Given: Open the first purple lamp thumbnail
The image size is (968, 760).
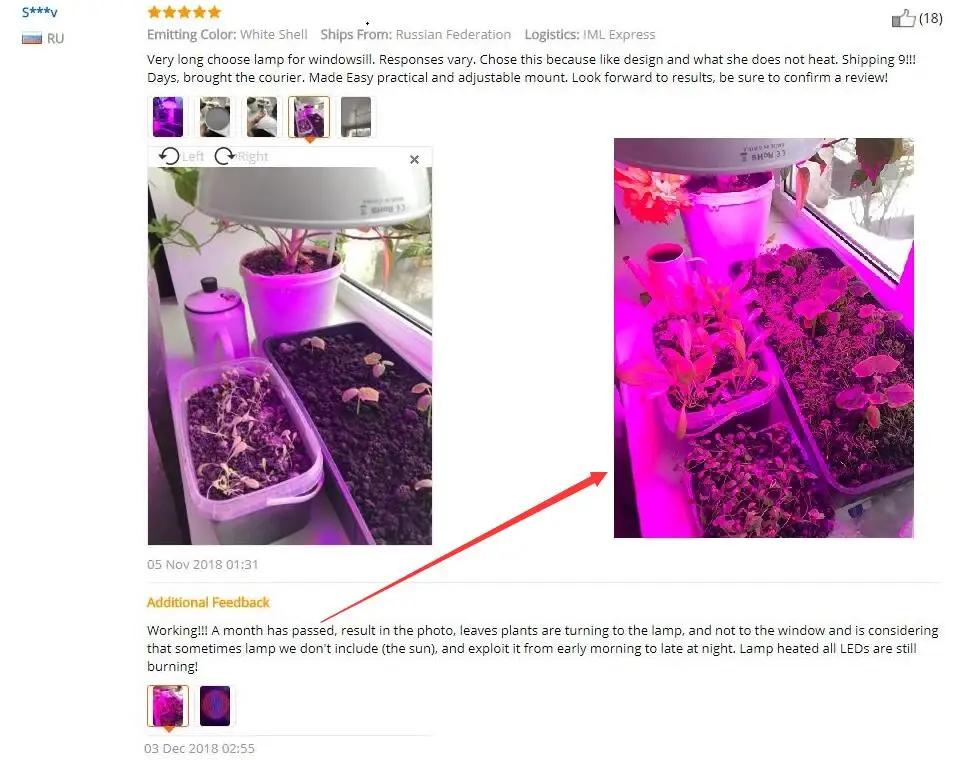Looking at the screenshot, I should pyautogui.click(x=168, y=117).
